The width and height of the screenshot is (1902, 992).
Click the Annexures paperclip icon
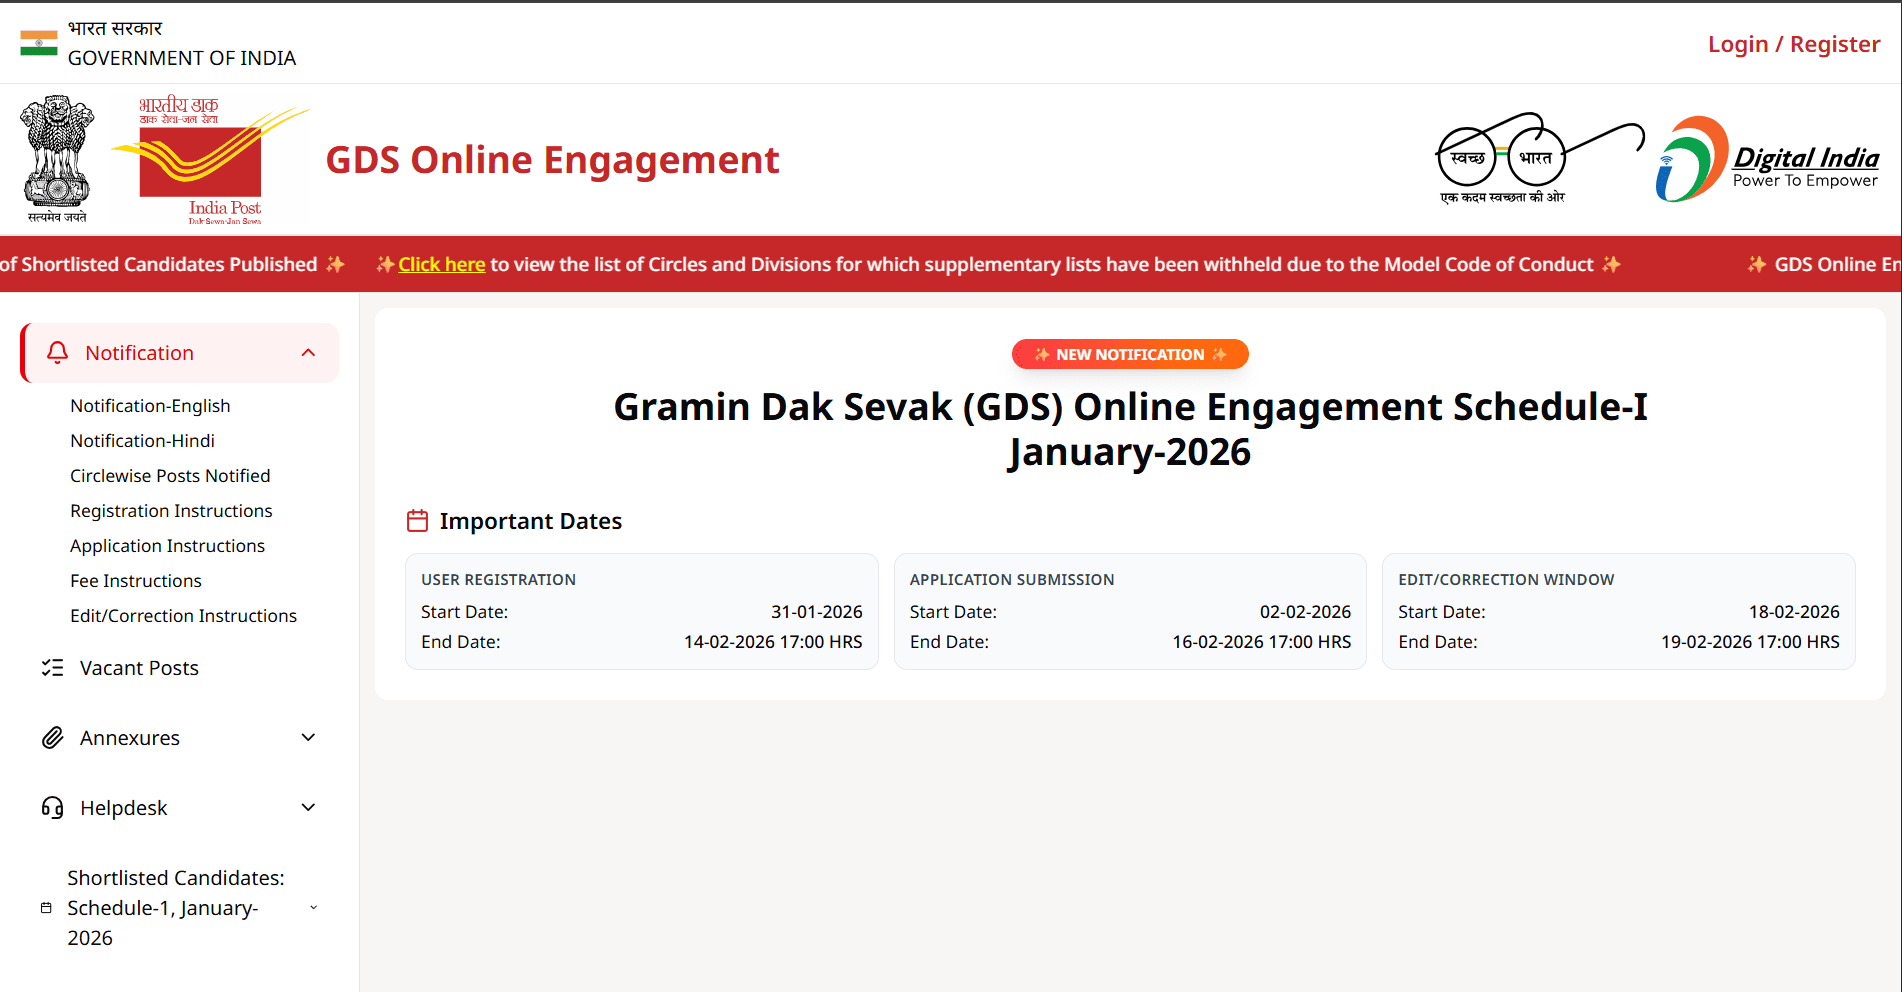point(53,738)
